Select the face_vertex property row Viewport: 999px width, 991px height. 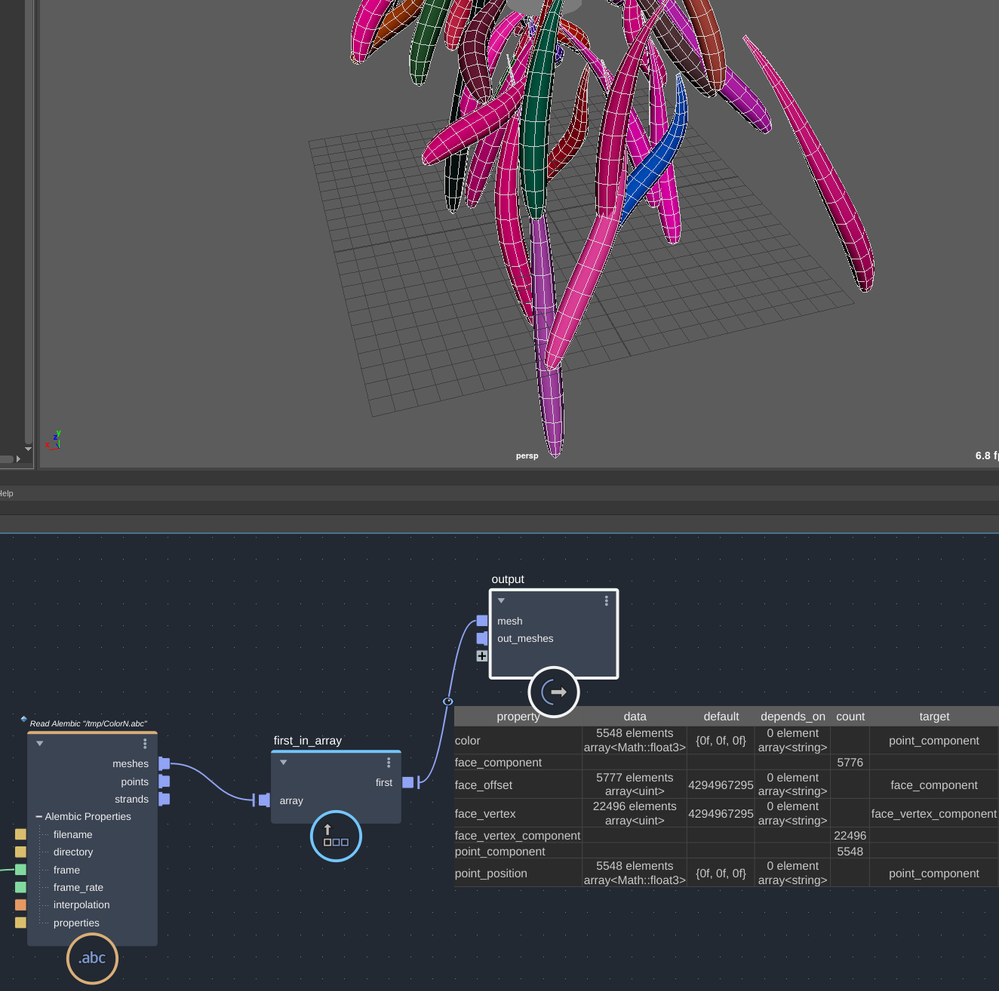click(x=726, y=813)
